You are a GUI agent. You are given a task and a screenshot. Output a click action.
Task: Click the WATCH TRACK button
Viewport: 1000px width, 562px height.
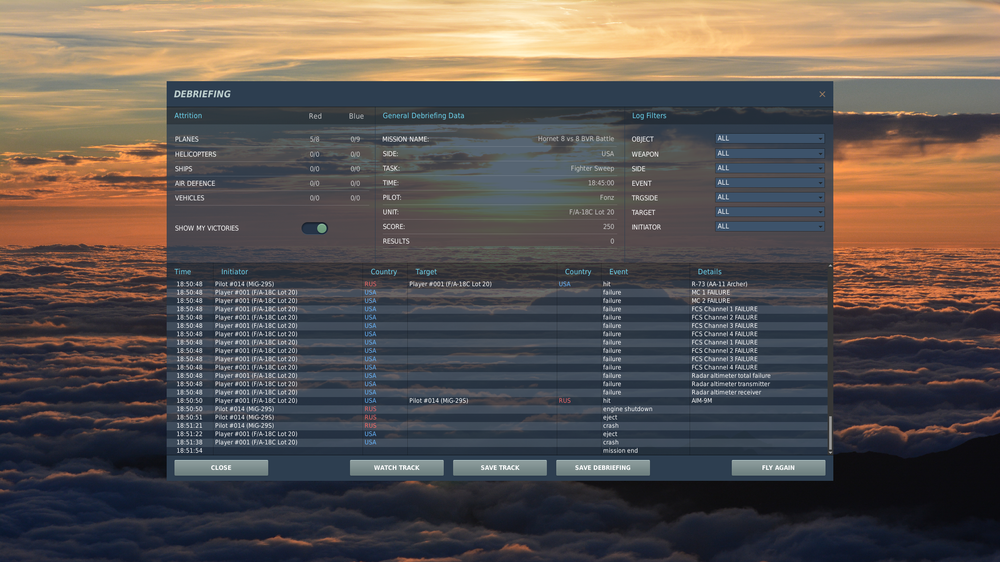pos(397,468)
